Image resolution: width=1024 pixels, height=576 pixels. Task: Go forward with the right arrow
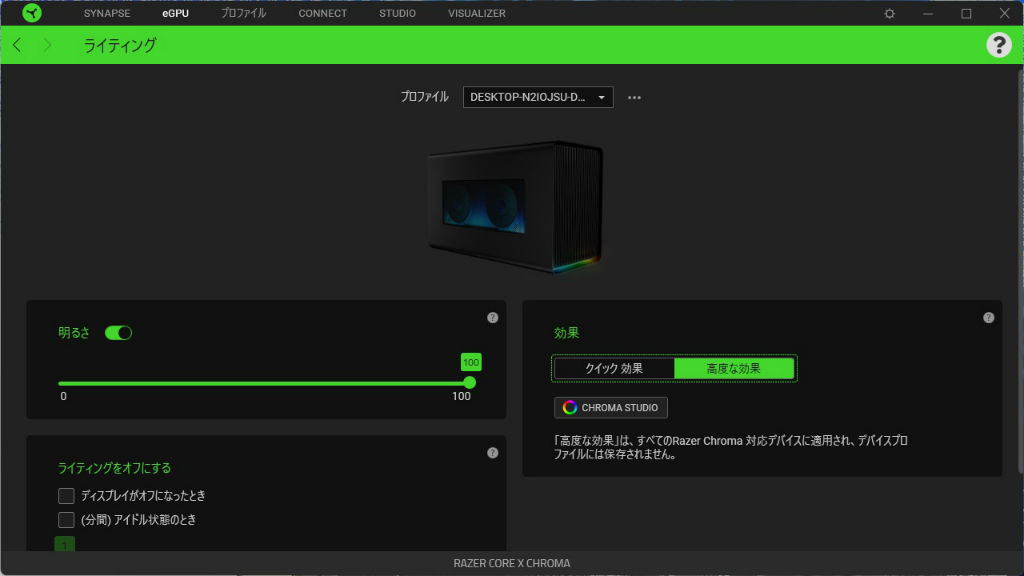coord(47,45)
